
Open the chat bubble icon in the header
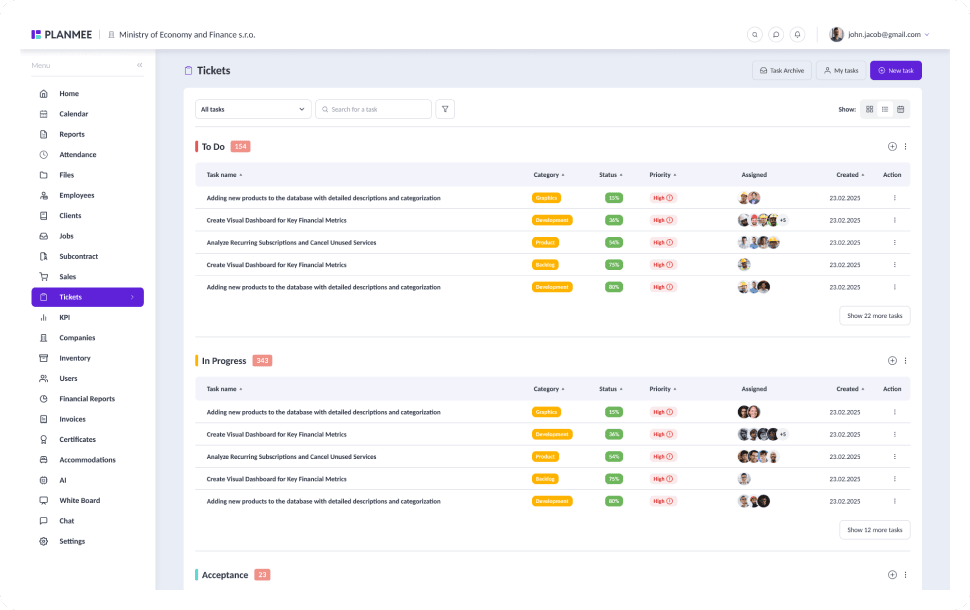776,35
